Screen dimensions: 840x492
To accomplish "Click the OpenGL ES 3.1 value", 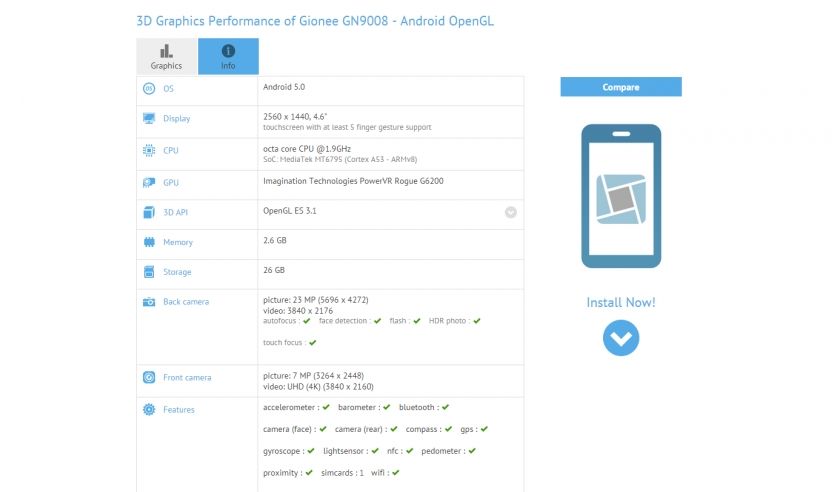I will (x=290, y=211).
